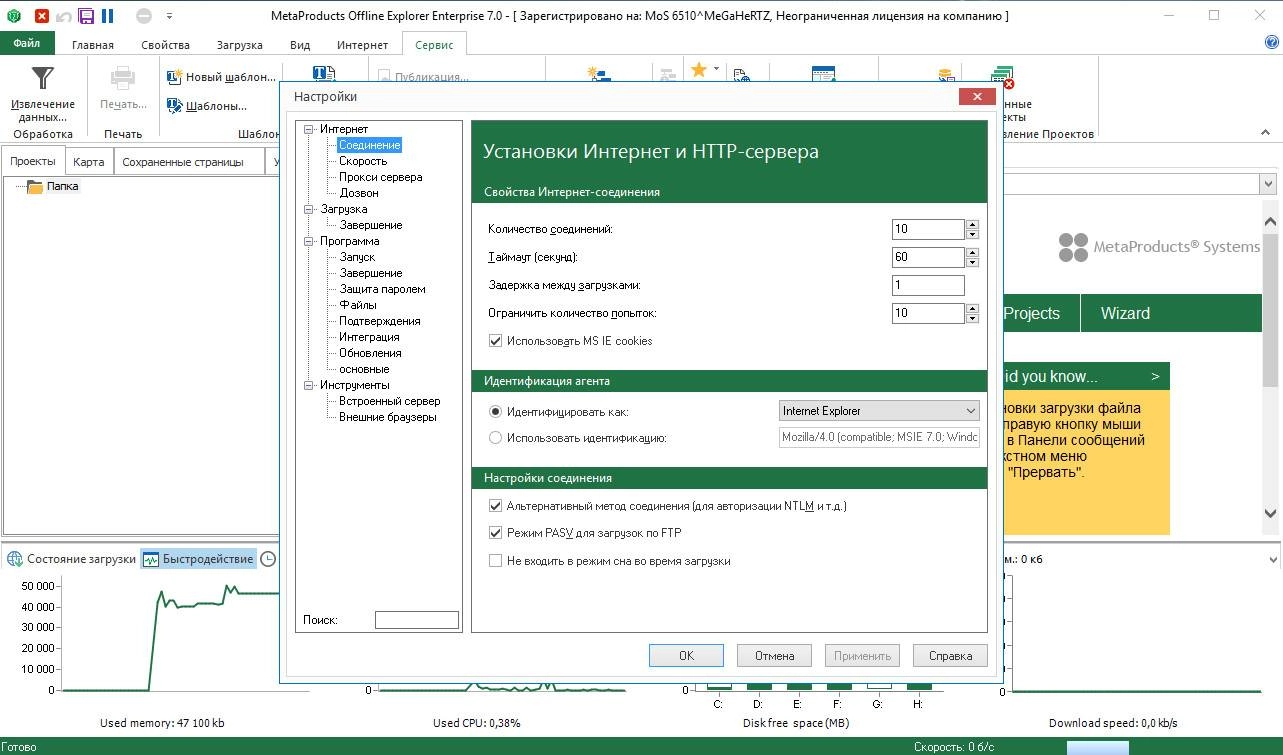Switch to the Вид ribbon tab
Image resolution: width=1283 pixels, height=755 pixels.
point(300,45)
